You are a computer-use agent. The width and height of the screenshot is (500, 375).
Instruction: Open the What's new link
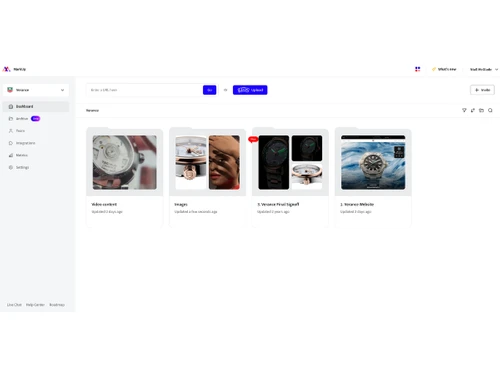pos(444,69)
